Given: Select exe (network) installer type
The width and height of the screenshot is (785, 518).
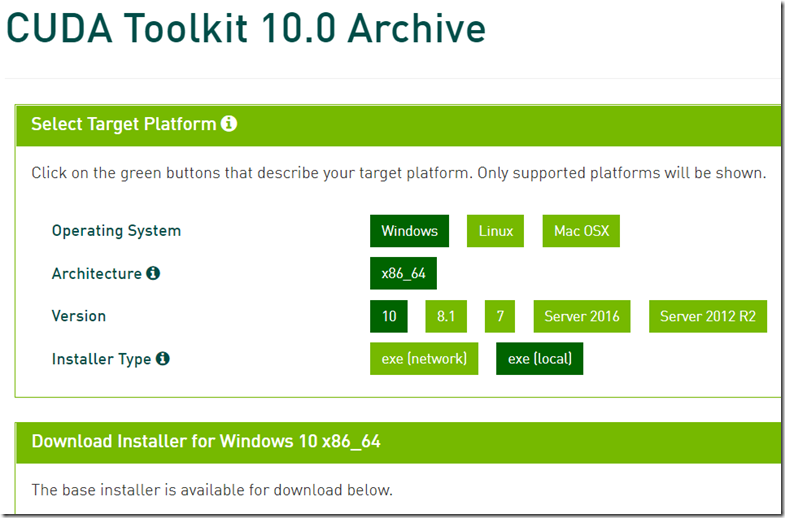Looking at the screenshot, I should tap(424, 358).
